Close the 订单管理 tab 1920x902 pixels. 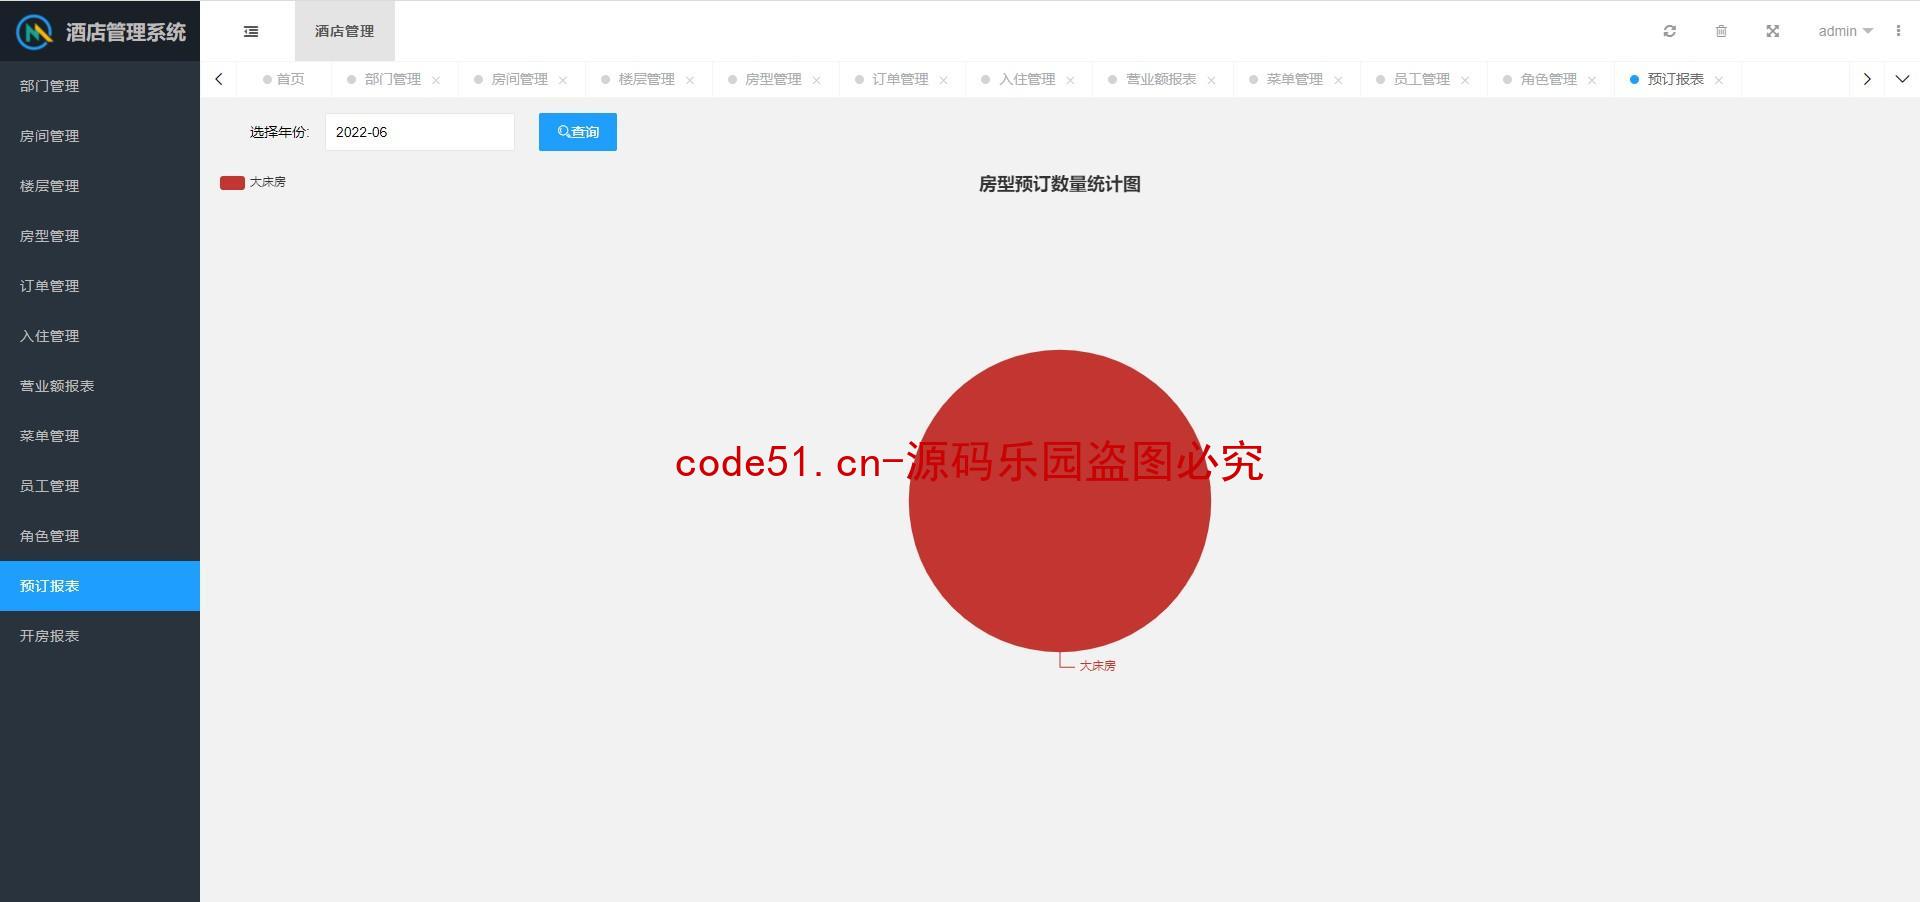944,80
